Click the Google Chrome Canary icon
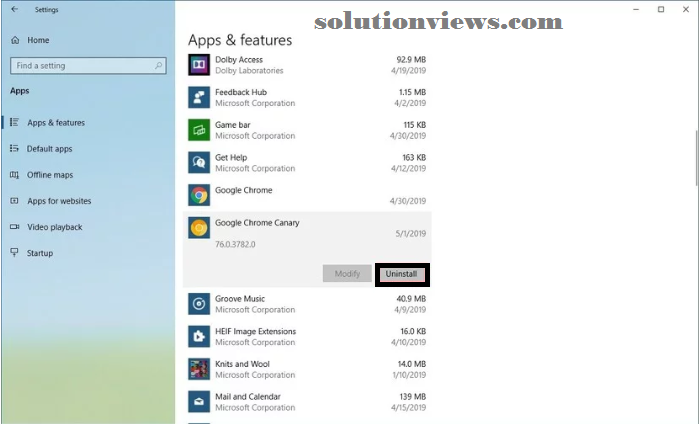The image size is (700, 424). point(199,228)
